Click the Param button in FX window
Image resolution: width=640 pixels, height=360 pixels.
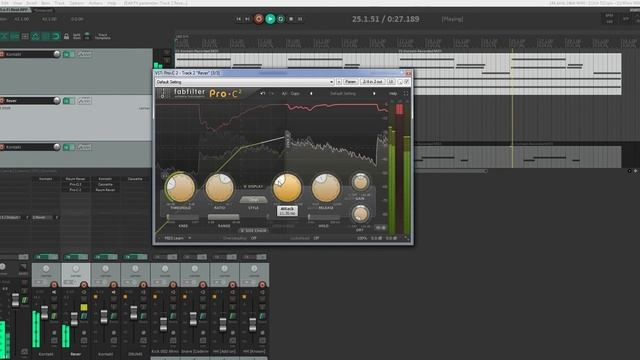(x=350, y=82)
